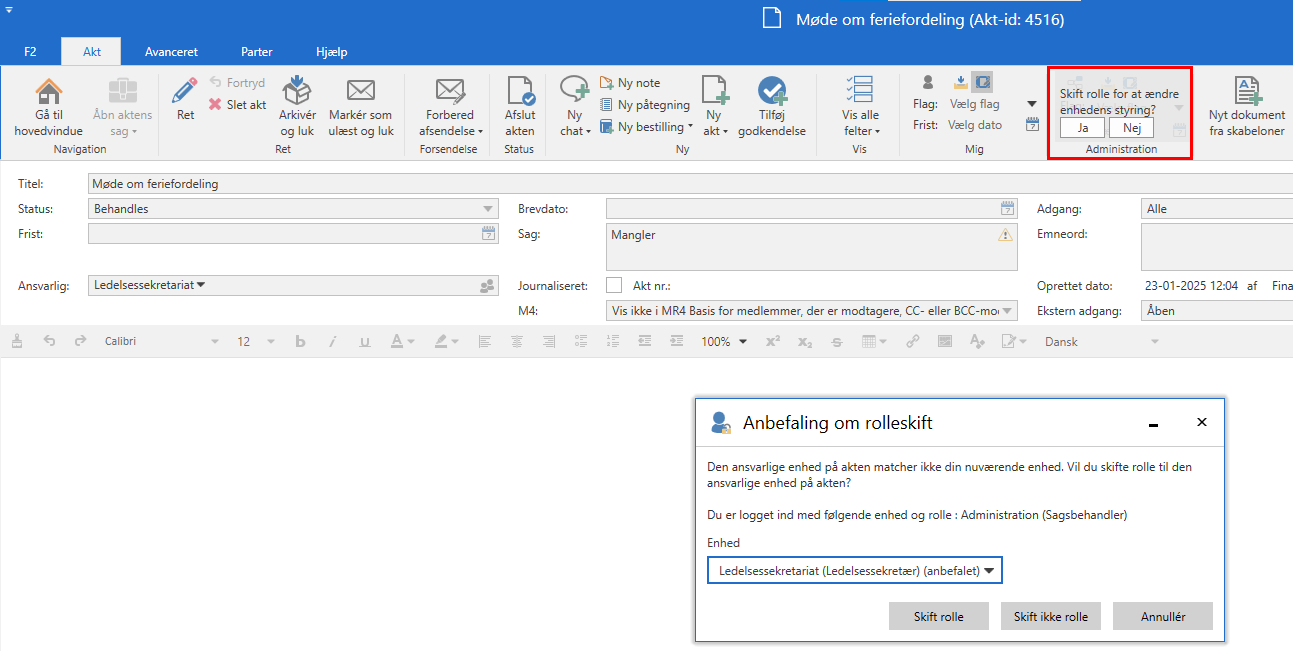Open calendar picker in Brevdato field

pyautogui.click(x=1007, y=208)
